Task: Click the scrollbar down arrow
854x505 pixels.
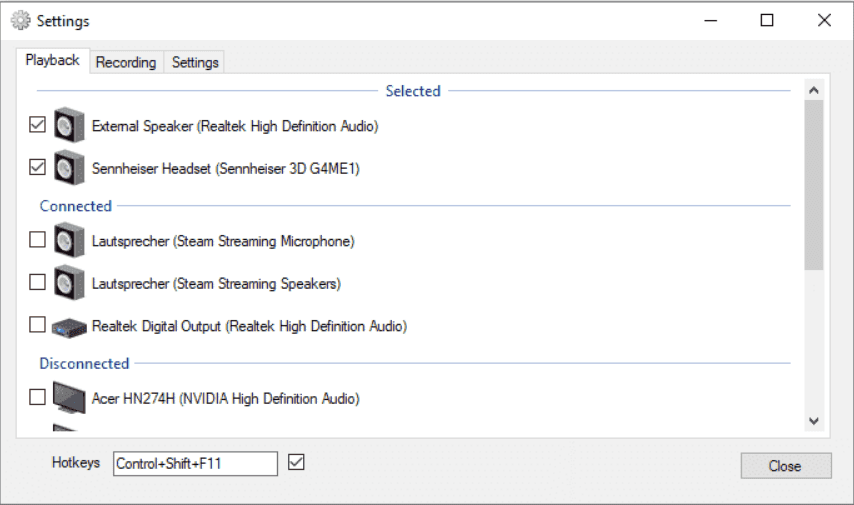Action: (813, 422)
